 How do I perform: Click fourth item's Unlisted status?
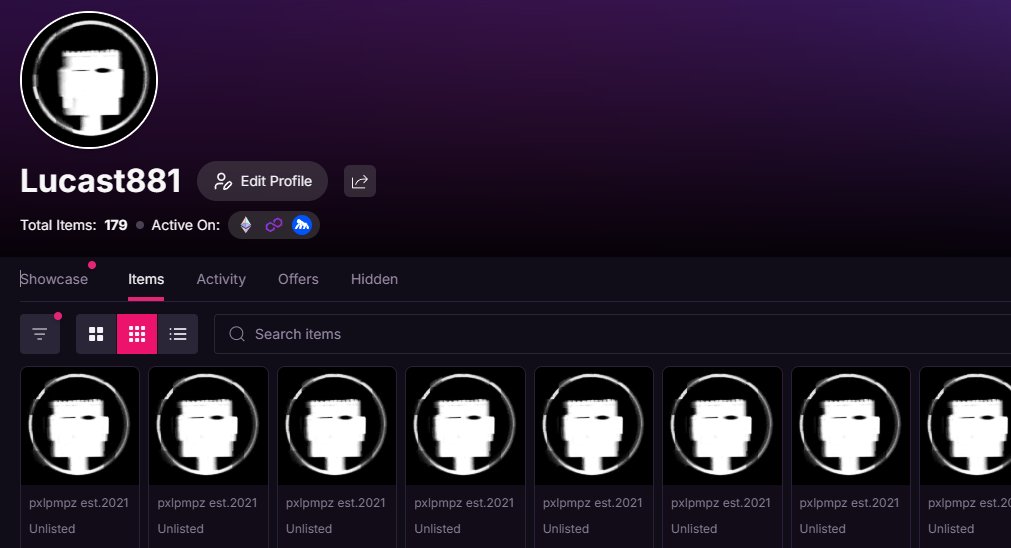click(x=437, y=529)
